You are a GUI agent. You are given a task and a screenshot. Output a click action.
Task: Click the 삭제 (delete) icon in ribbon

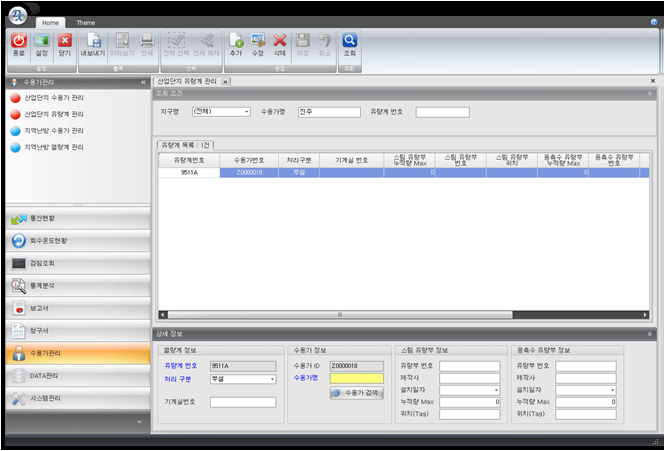(x=280, y=42)
